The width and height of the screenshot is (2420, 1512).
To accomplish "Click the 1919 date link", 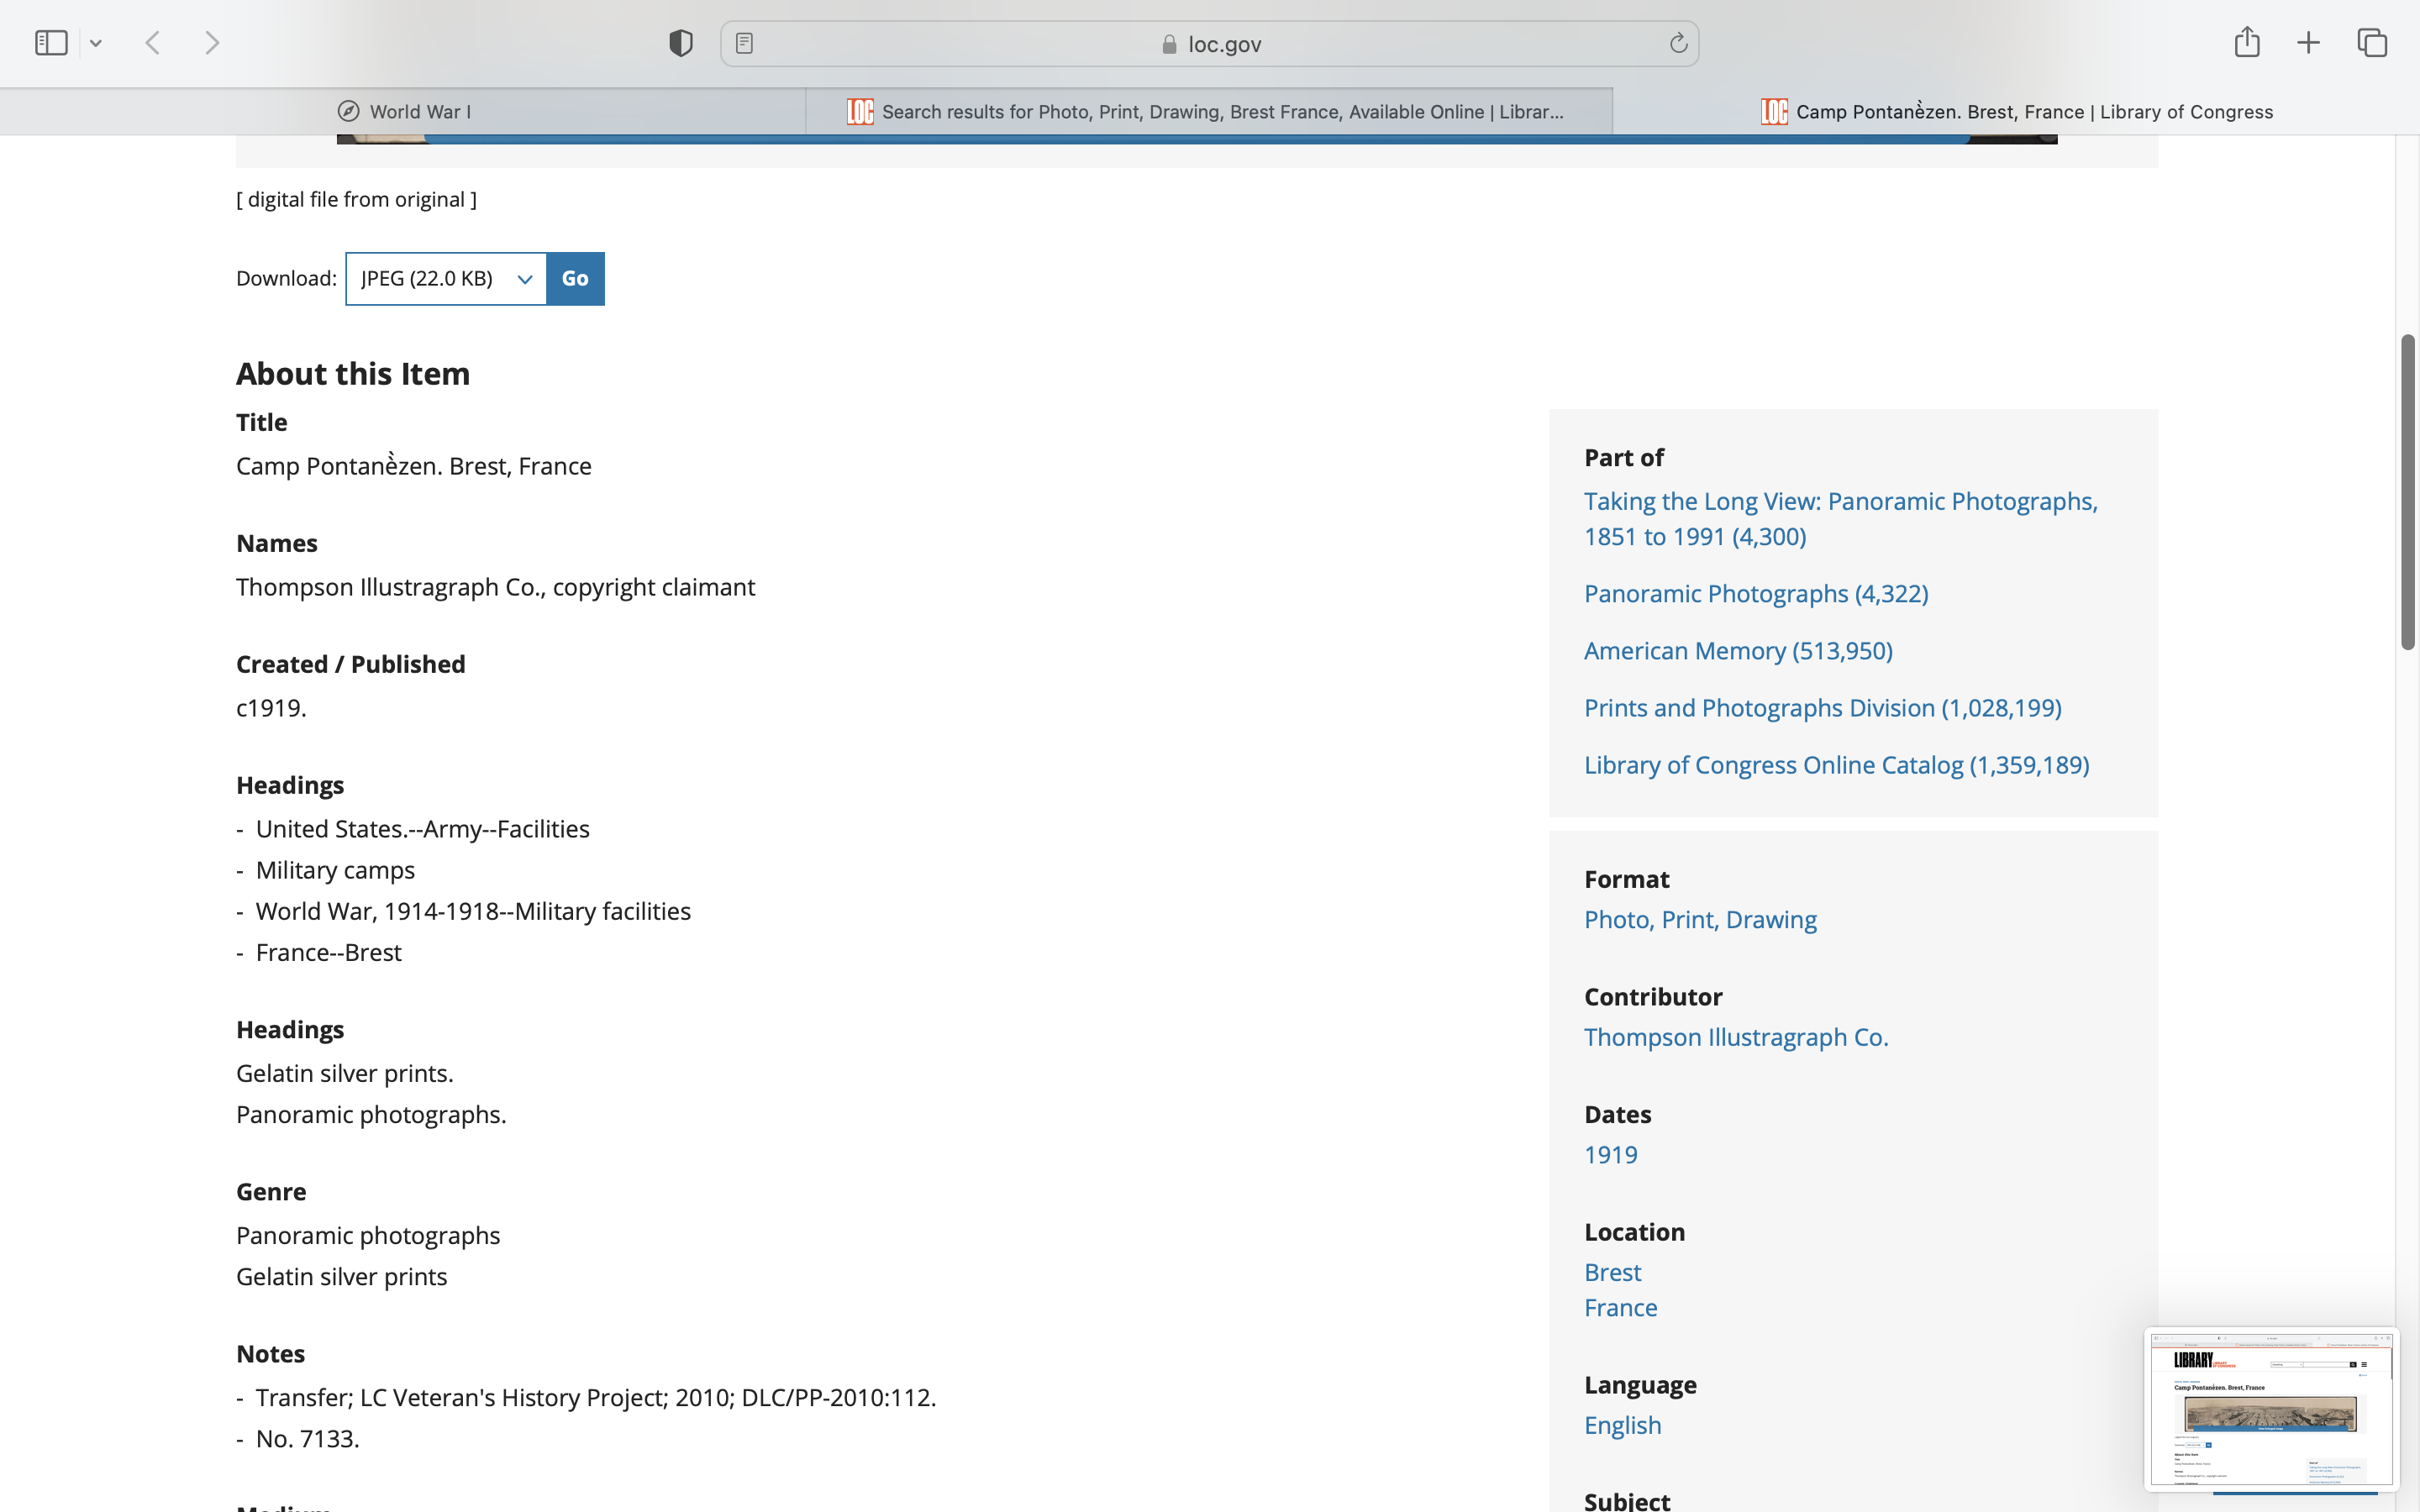I will (x=1610, y=1154).
